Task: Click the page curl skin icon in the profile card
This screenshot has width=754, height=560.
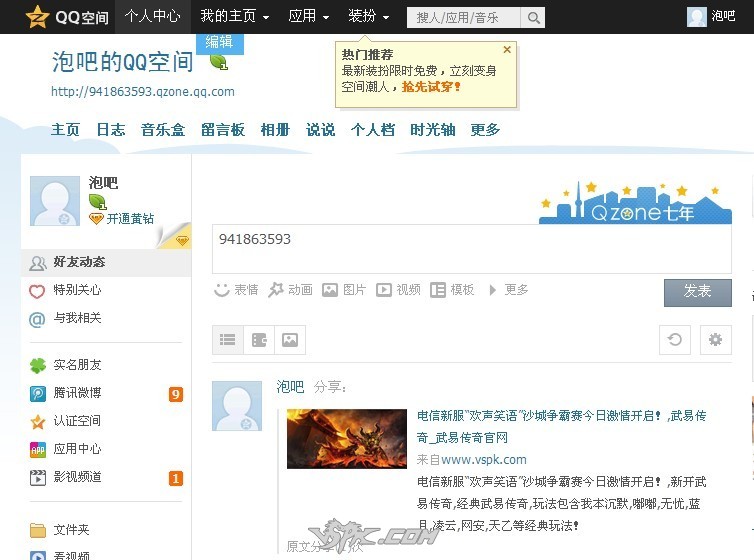Action: (174, 236)
